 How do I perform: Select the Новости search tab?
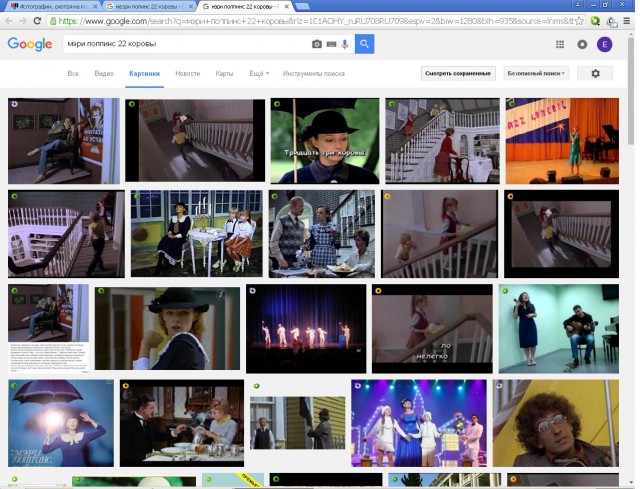click(188, 73)
